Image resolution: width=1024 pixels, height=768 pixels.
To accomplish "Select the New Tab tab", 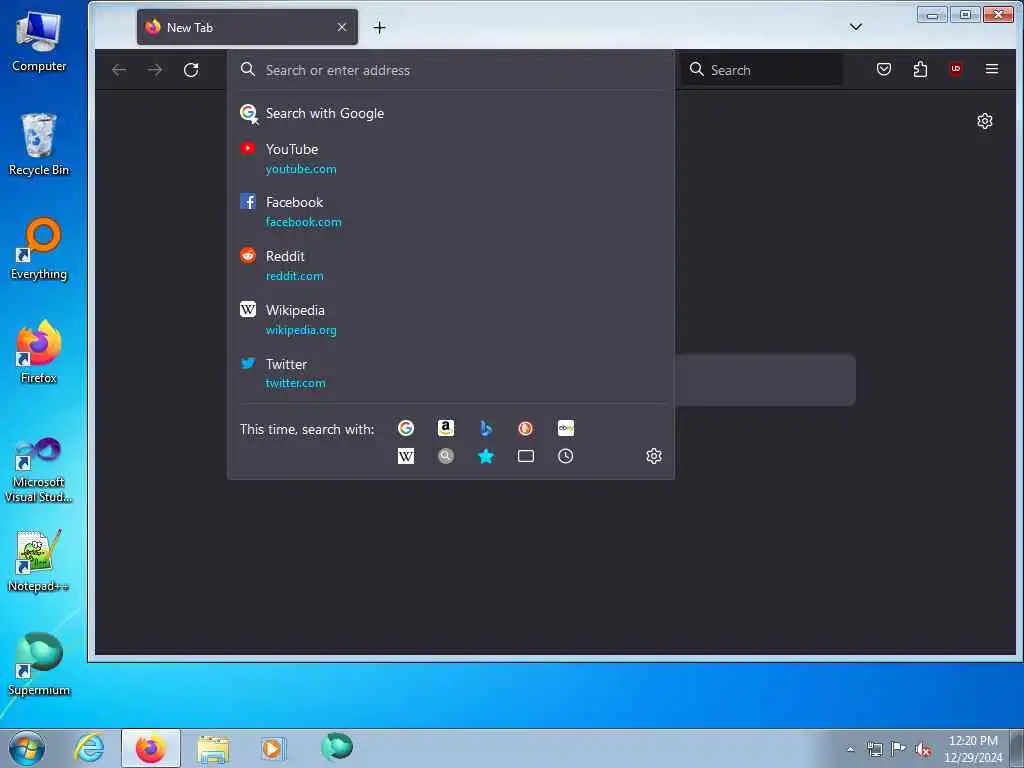I will [247, 27].
